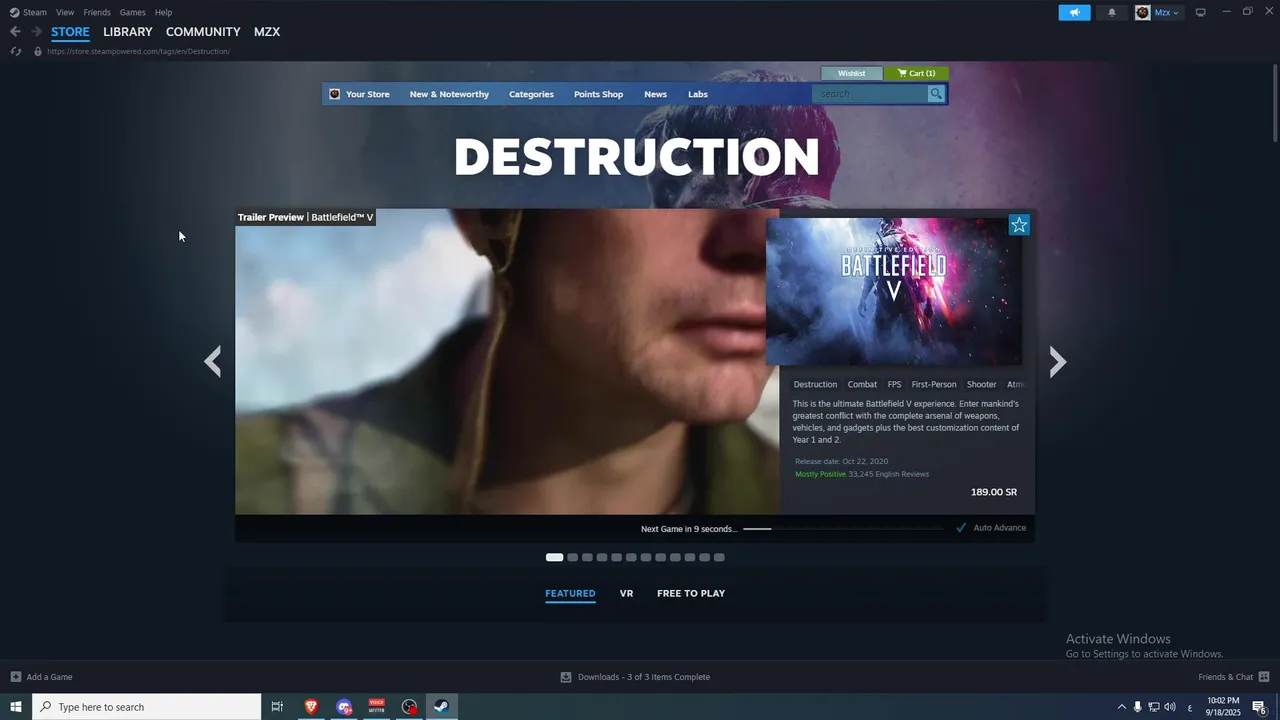Expand the Your Store menu
This screenshot has width=1280, height=720.
point(367,94)
